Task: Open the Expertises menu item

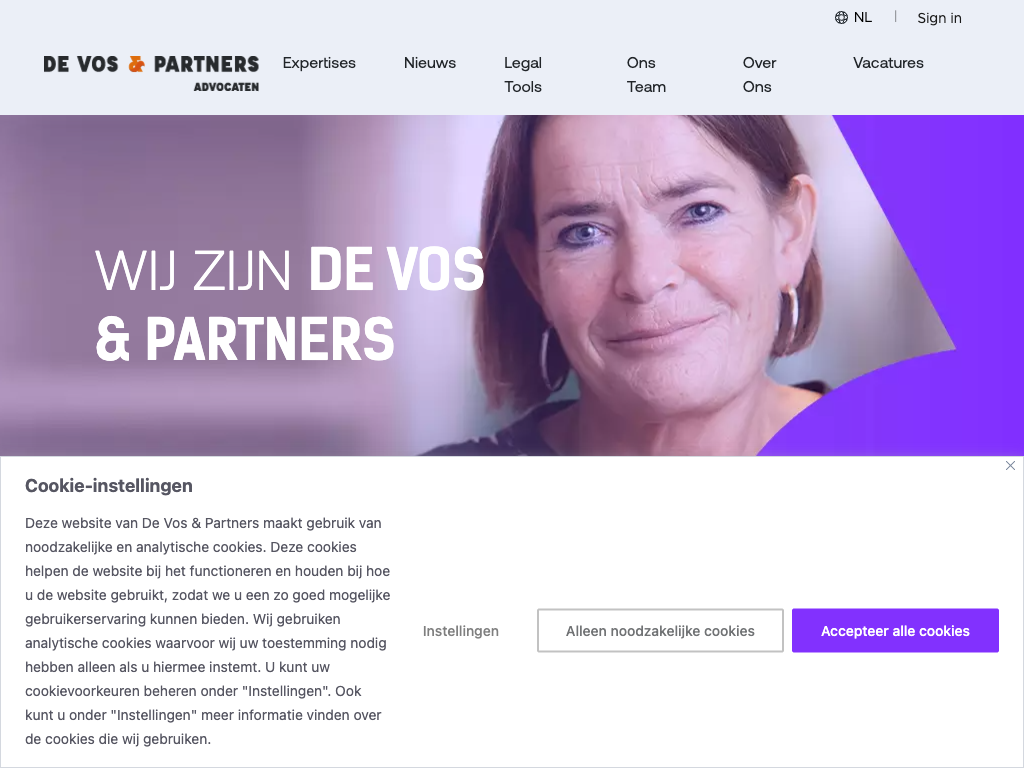Action: [319, 63]
